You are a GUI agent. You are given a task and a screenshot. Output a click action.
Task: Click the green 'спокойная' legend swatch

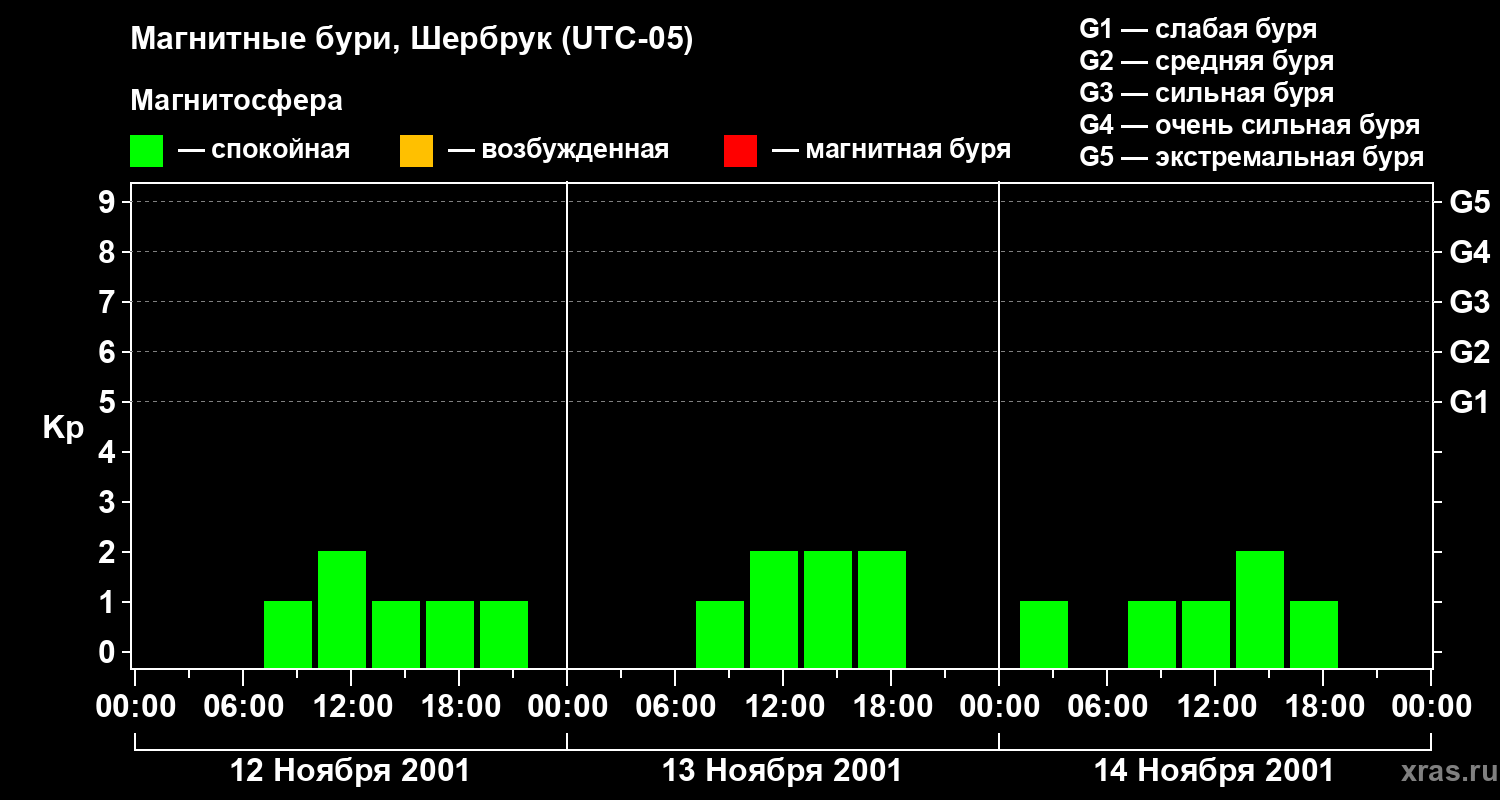click(146, 151)
